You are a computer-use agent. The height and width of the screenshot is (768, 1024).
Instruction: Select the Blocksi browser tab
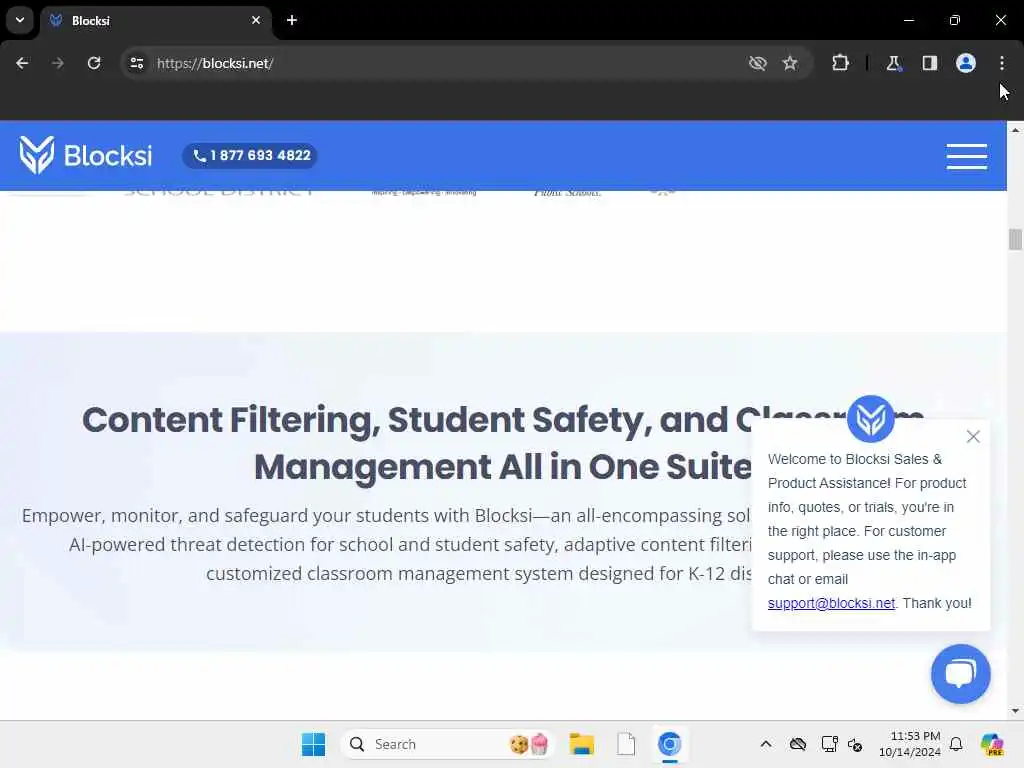point(155,20)
